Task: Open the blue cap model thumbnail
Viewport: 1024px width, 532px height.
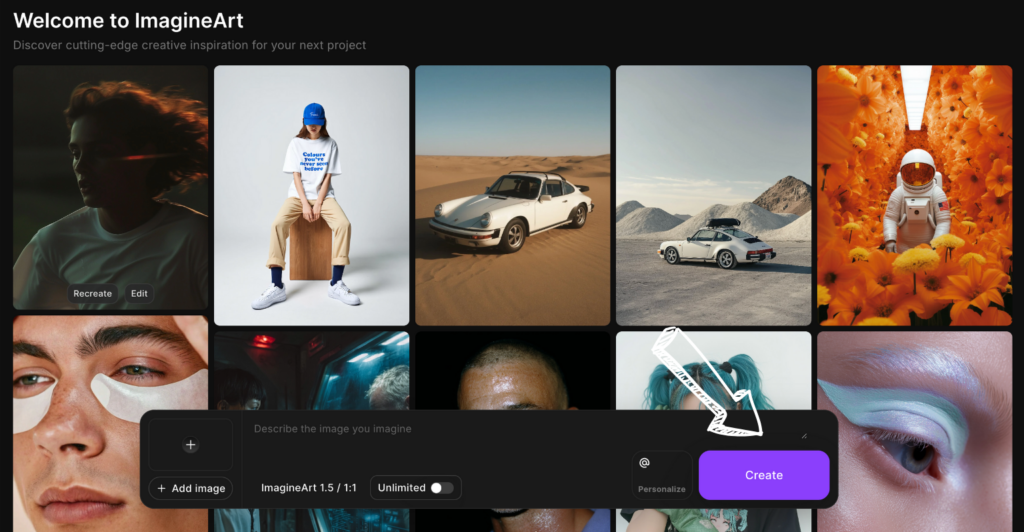Action: coord(312,195)
